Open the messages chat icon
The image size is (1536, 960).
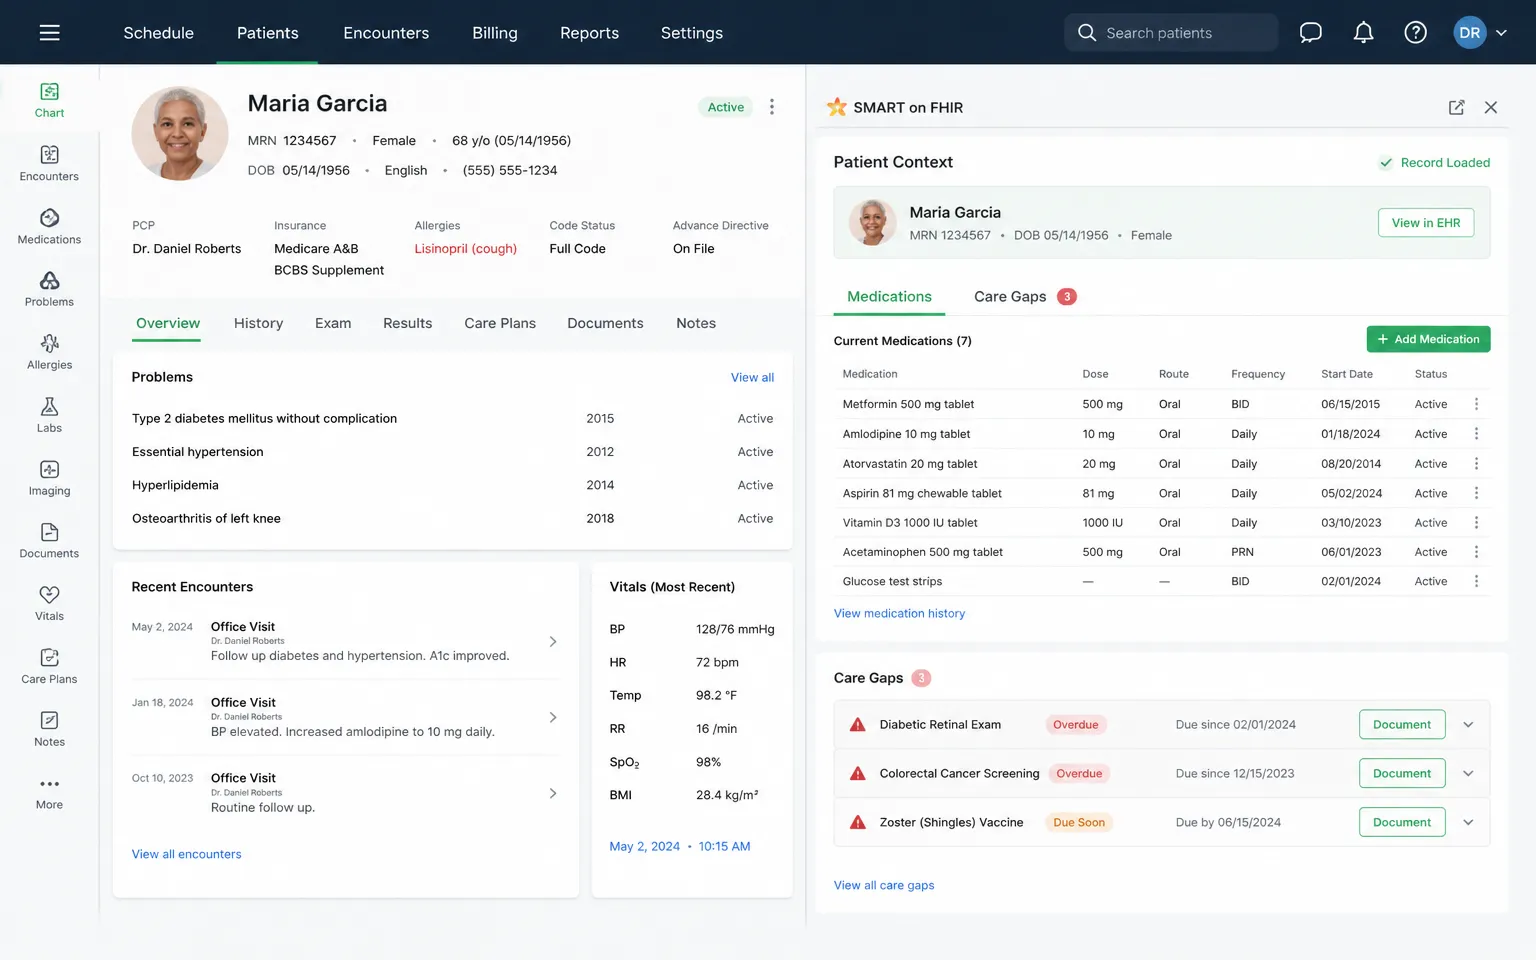pyautogui.click(x=1310, y=33)
